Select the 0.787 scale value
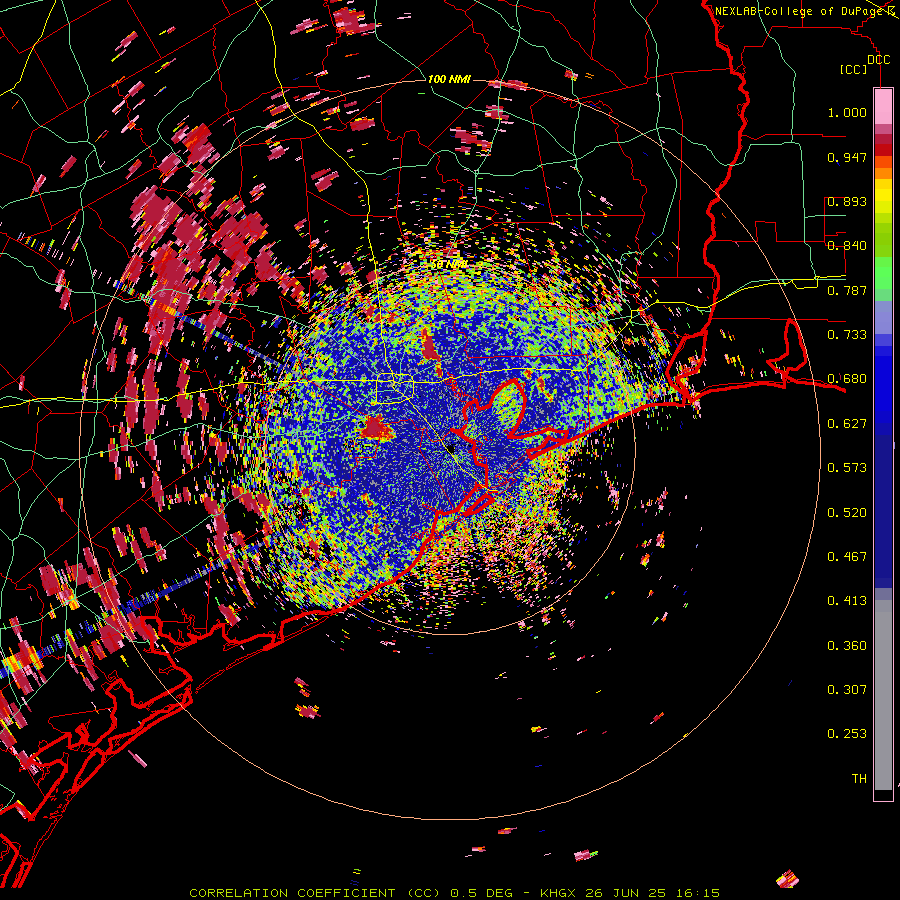 coord(847,290)
